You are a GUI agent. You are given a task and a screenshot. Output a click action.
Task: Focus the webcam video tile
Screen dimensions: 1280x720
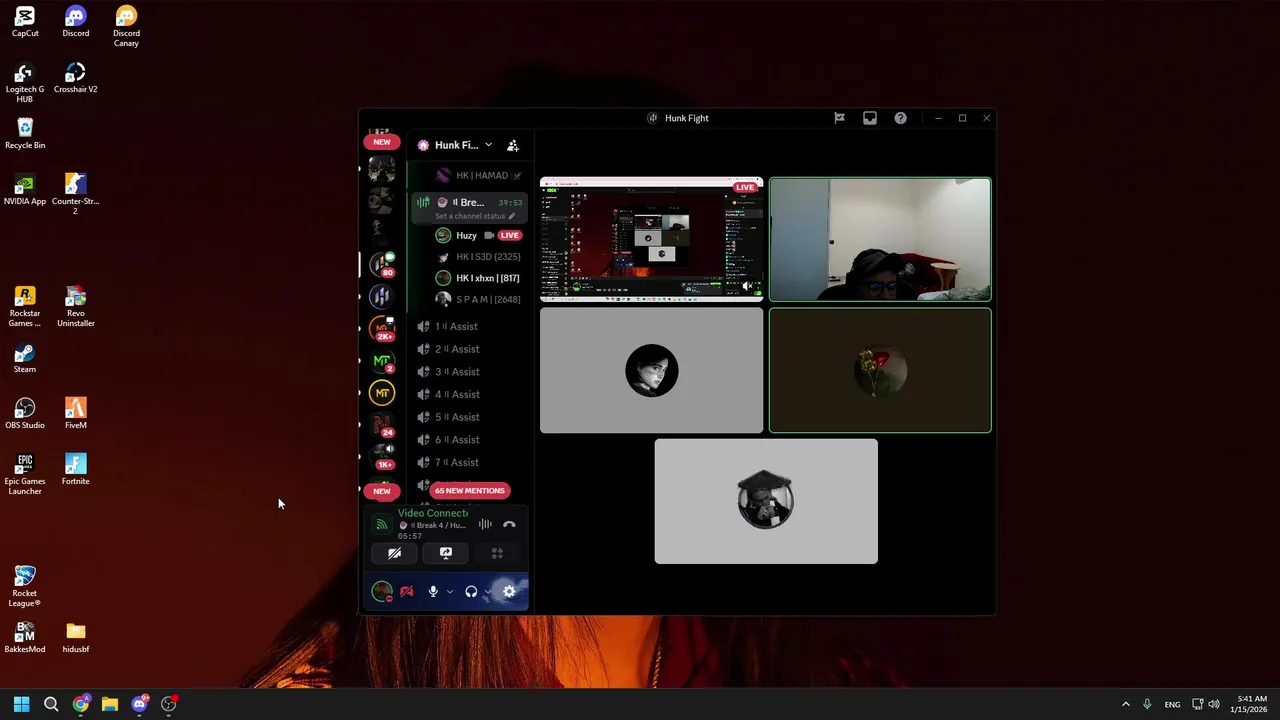[880, 239]
